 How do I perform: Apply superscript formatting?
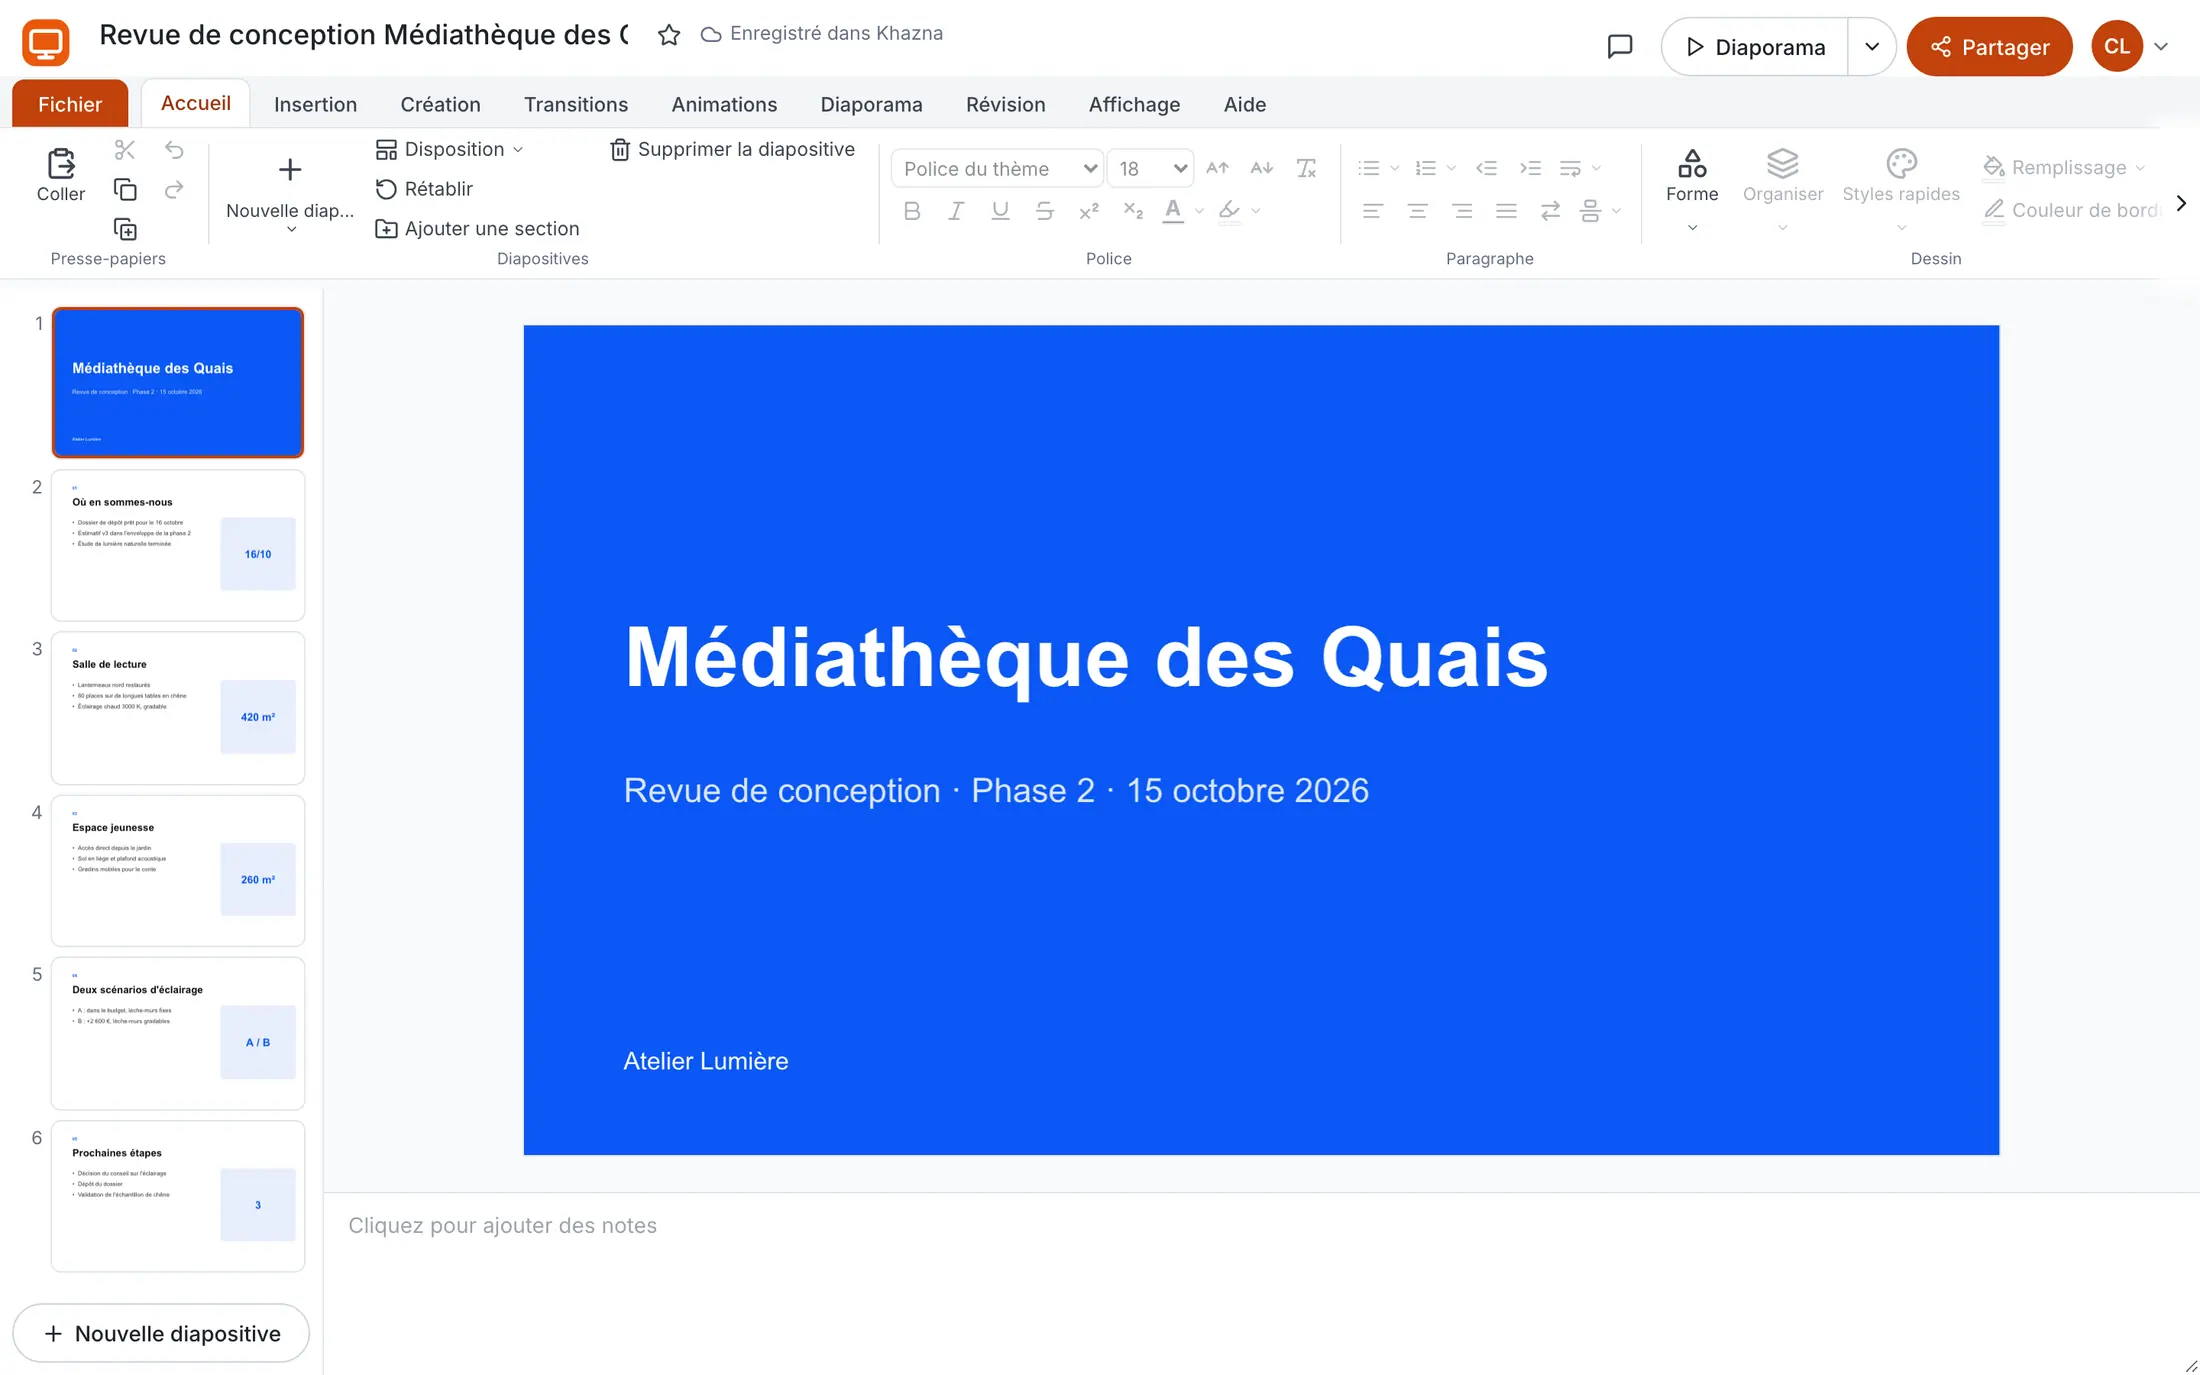click(1088, 211)
